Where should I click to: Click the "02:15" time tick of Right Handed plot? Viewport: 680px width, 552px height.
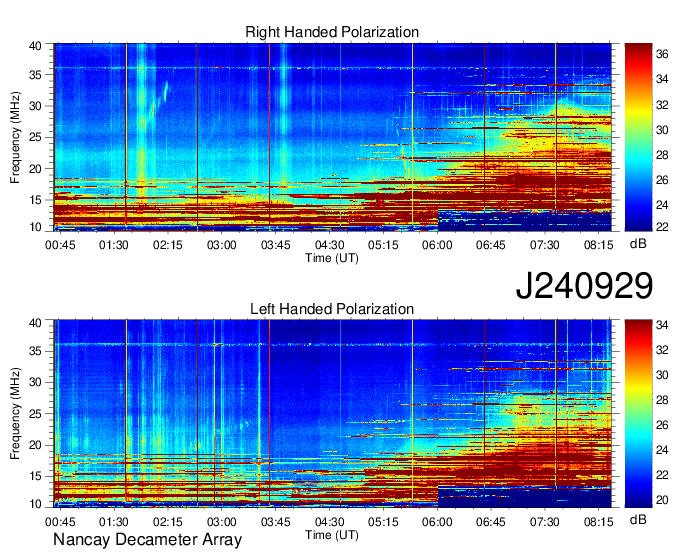(x=167, y=245)
